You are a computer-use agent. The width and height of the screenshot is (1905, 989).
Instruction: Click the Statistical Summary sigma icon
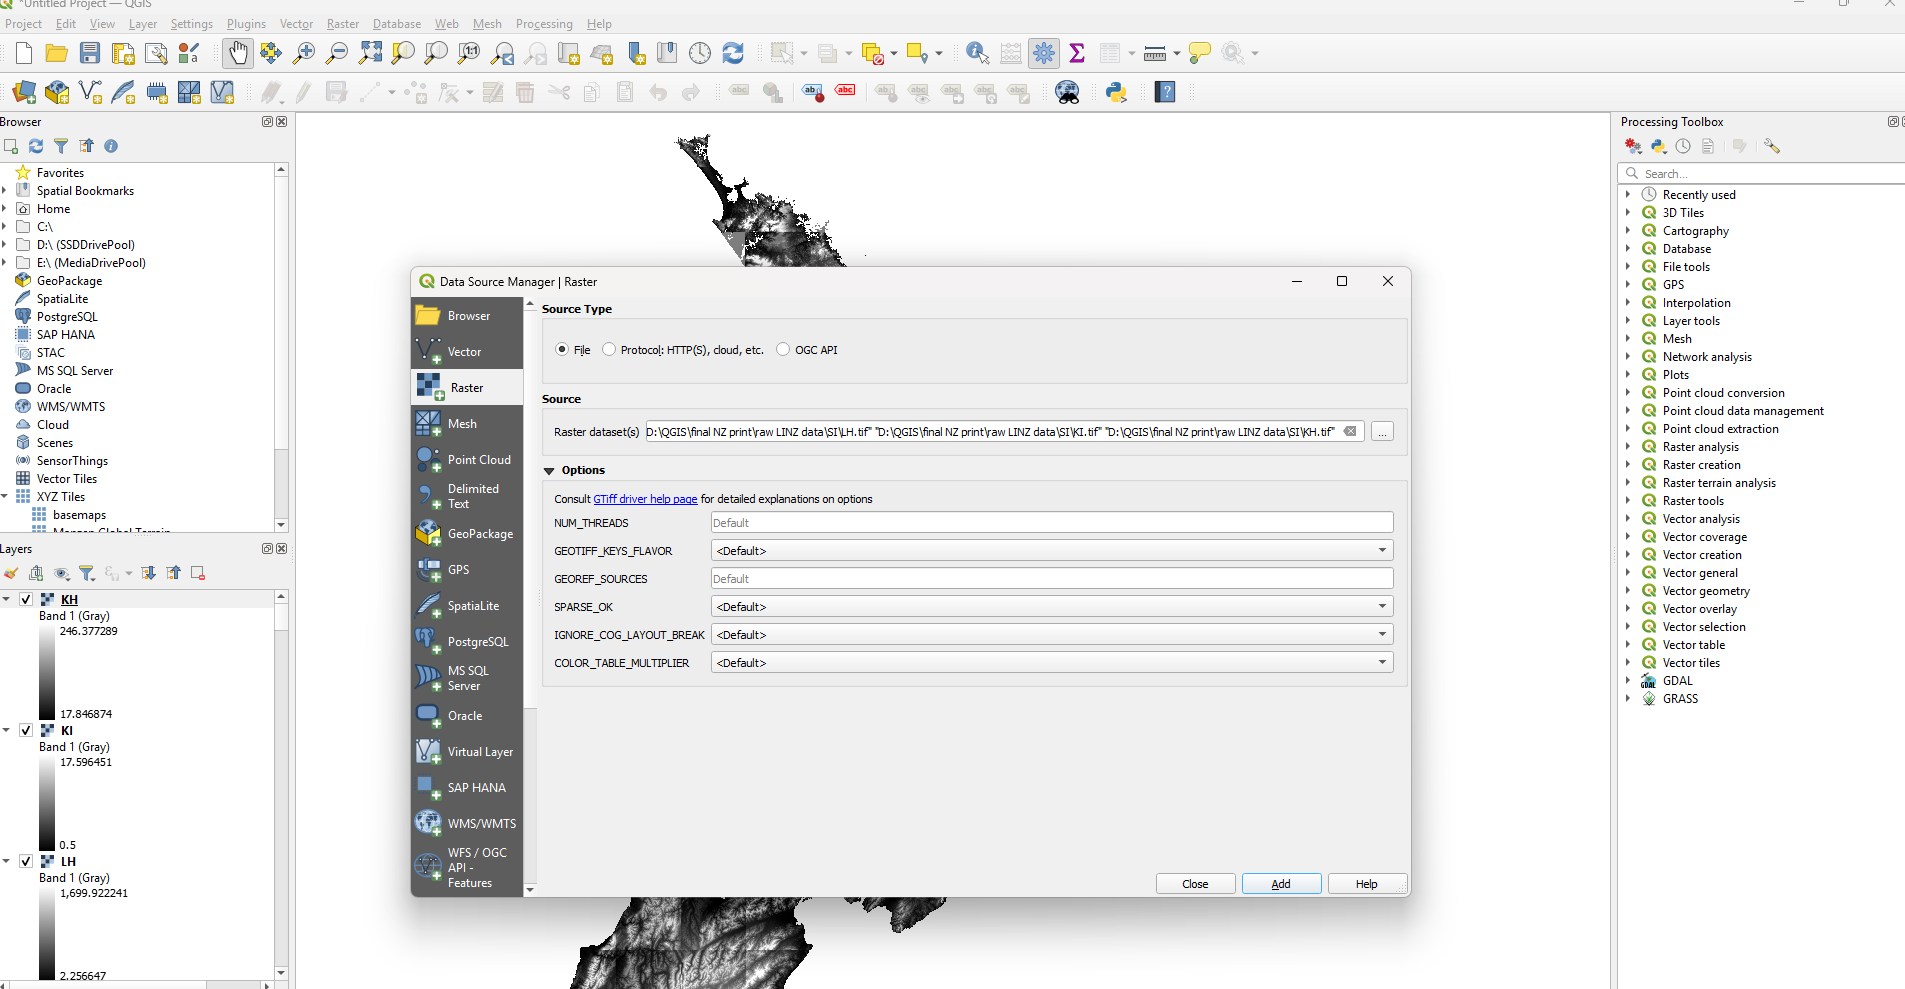[1077, 53]
